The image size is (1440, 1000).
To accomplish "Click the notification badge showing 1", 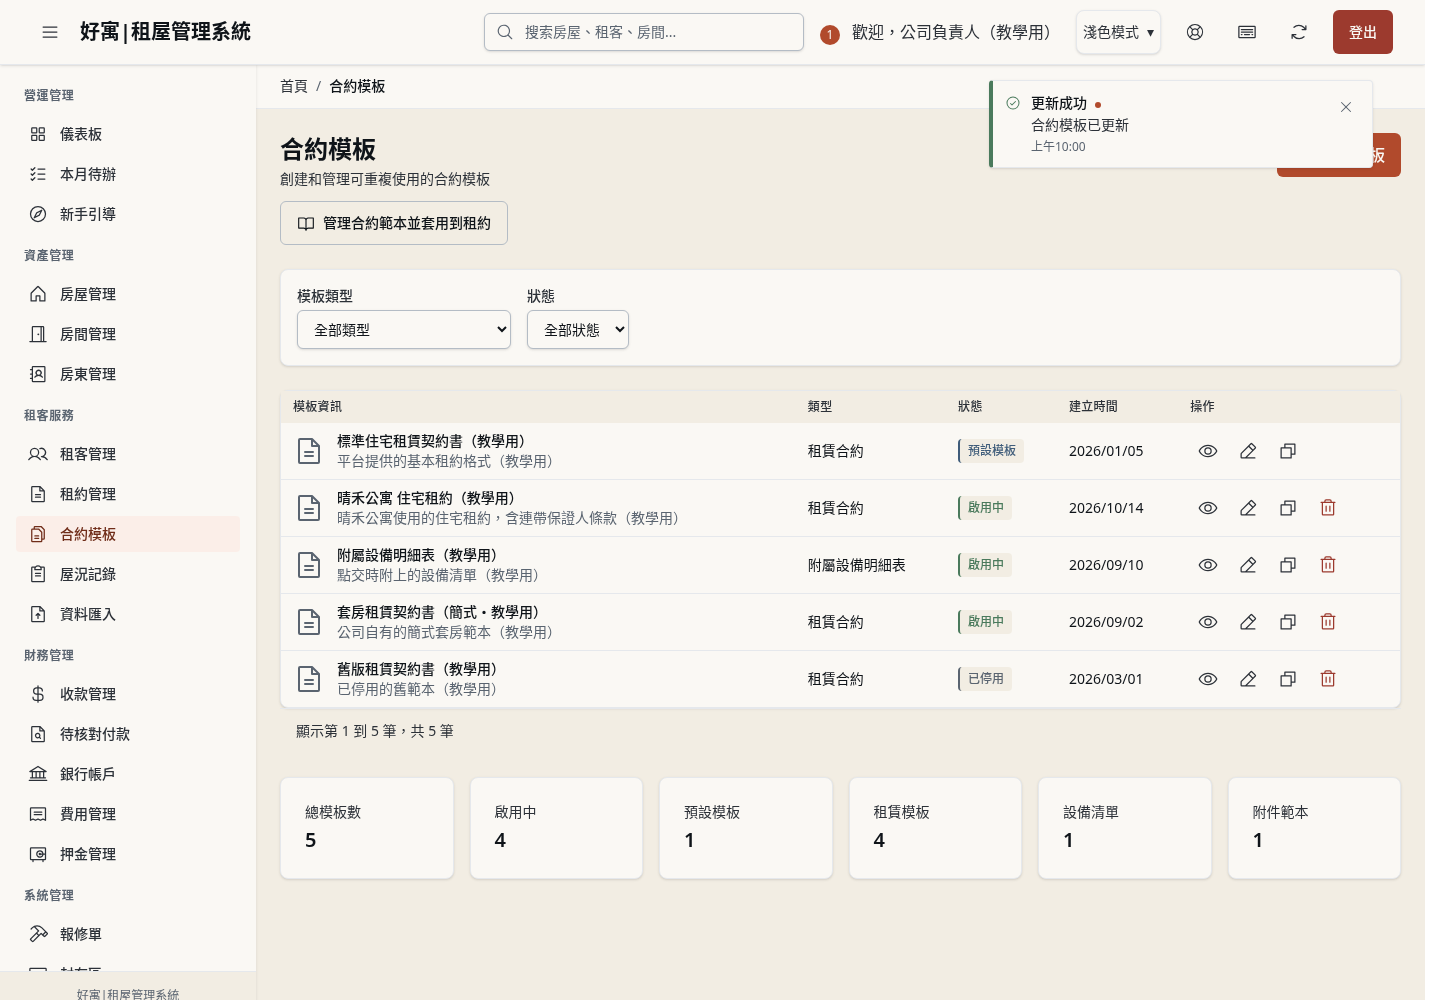I will (829, 35).
